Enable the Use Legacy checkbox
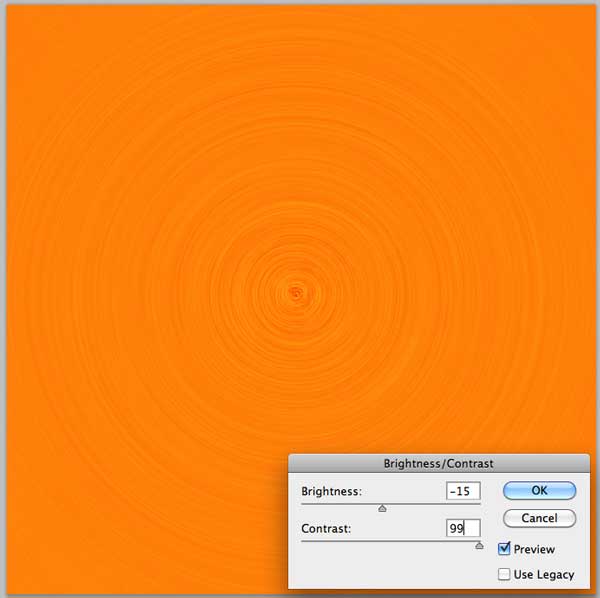Image resolution: width=600 pixels, height=598 pixels. pyautogui.click(x=504, y=574)
